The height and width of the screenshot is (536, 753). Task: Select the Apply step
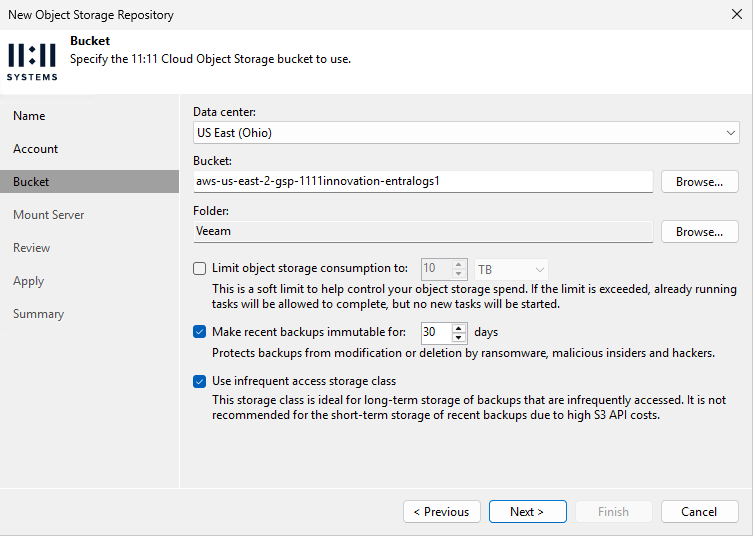pyautogui.click(x=29, y=281)
